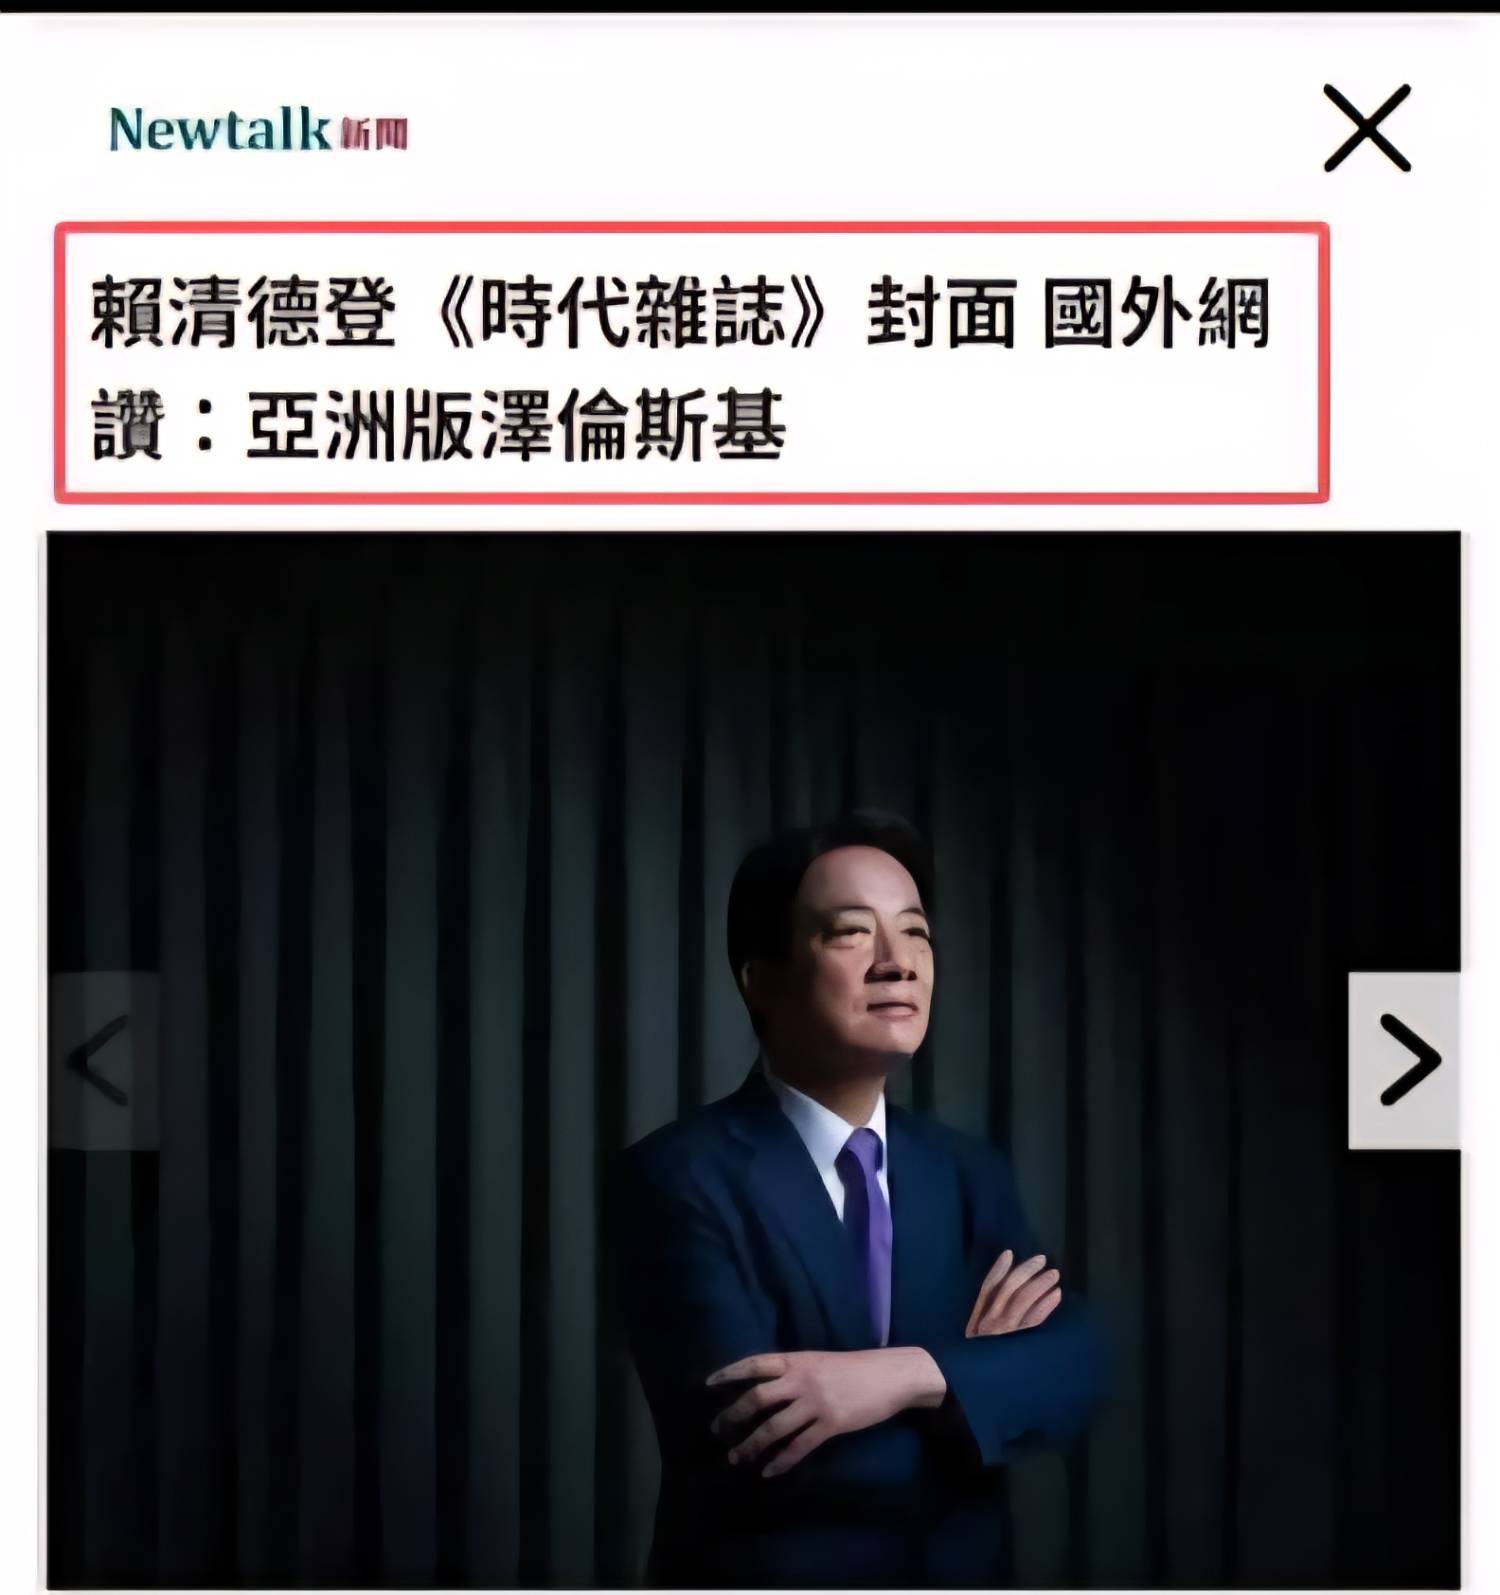Image resolution: width=1500 pixels, height=1595 pixels.
Task: Click the headline line 讚:亞洲版澤倫斯基
Action: click(438, 426)
